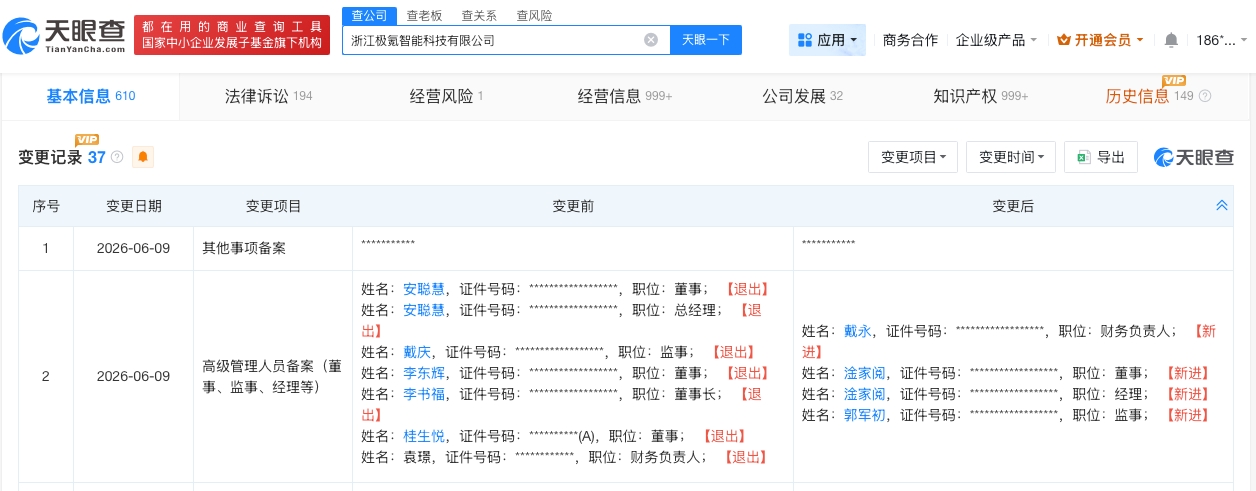Open the 变更项目 filter dropdown
The height and width of the screenshot is (491, 1256).
914,157
